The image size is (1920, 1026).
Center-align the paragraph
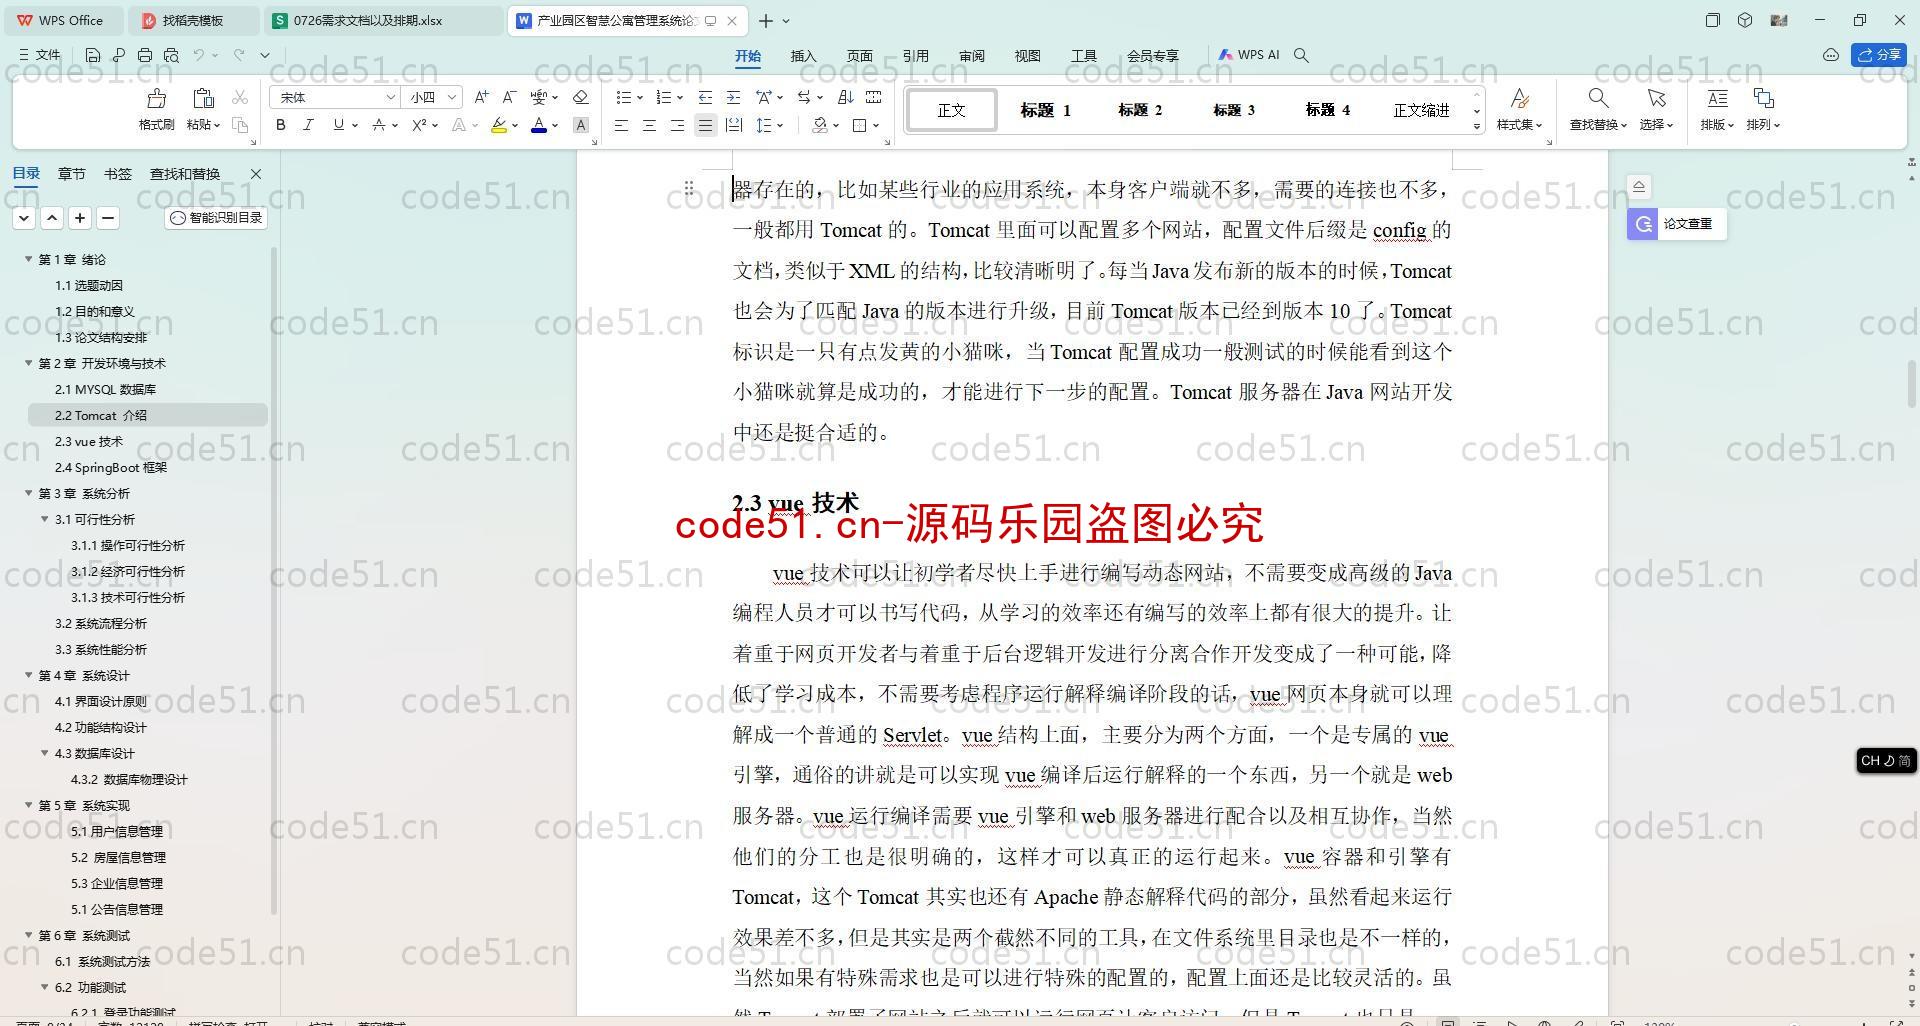point(649,125)
